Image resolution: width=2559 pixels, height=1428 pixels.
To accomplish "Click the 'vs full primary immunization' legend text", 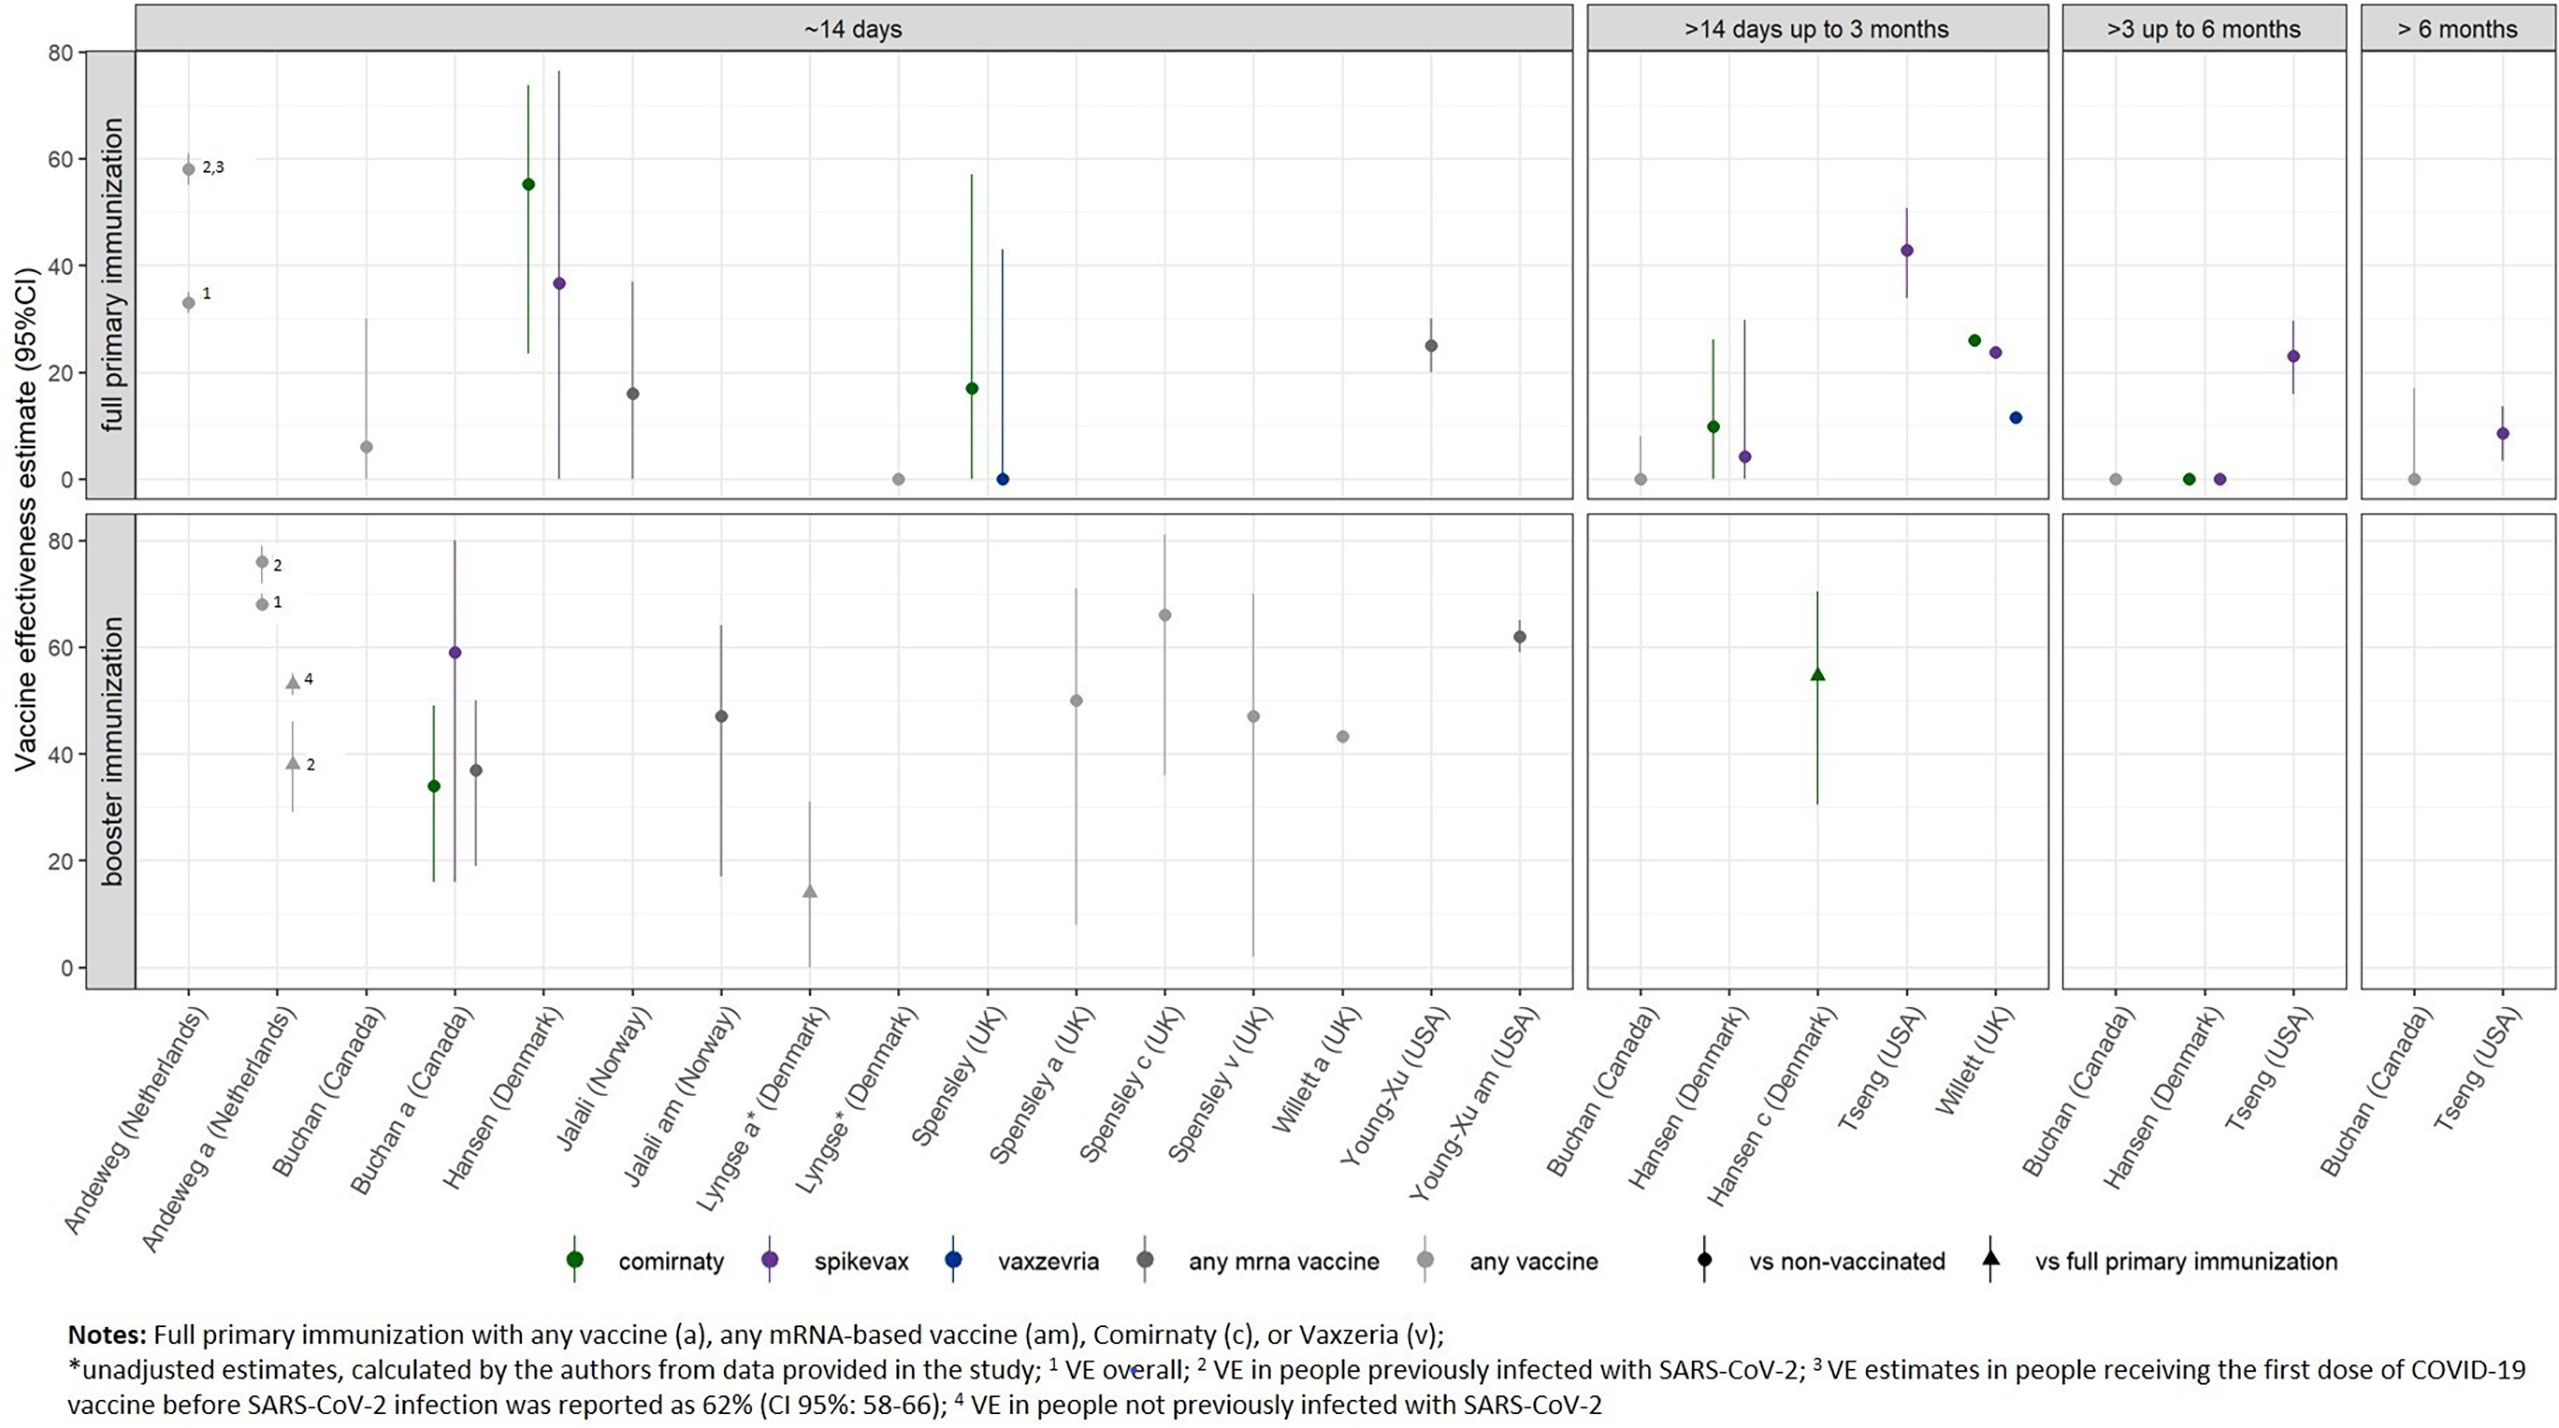I will pos(2186,1261).
